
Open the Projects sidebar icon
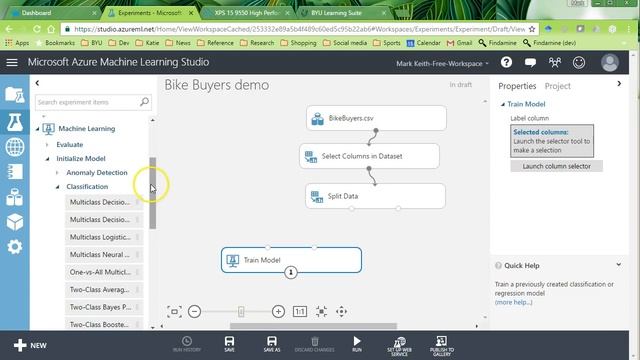[x=15, y=95]
